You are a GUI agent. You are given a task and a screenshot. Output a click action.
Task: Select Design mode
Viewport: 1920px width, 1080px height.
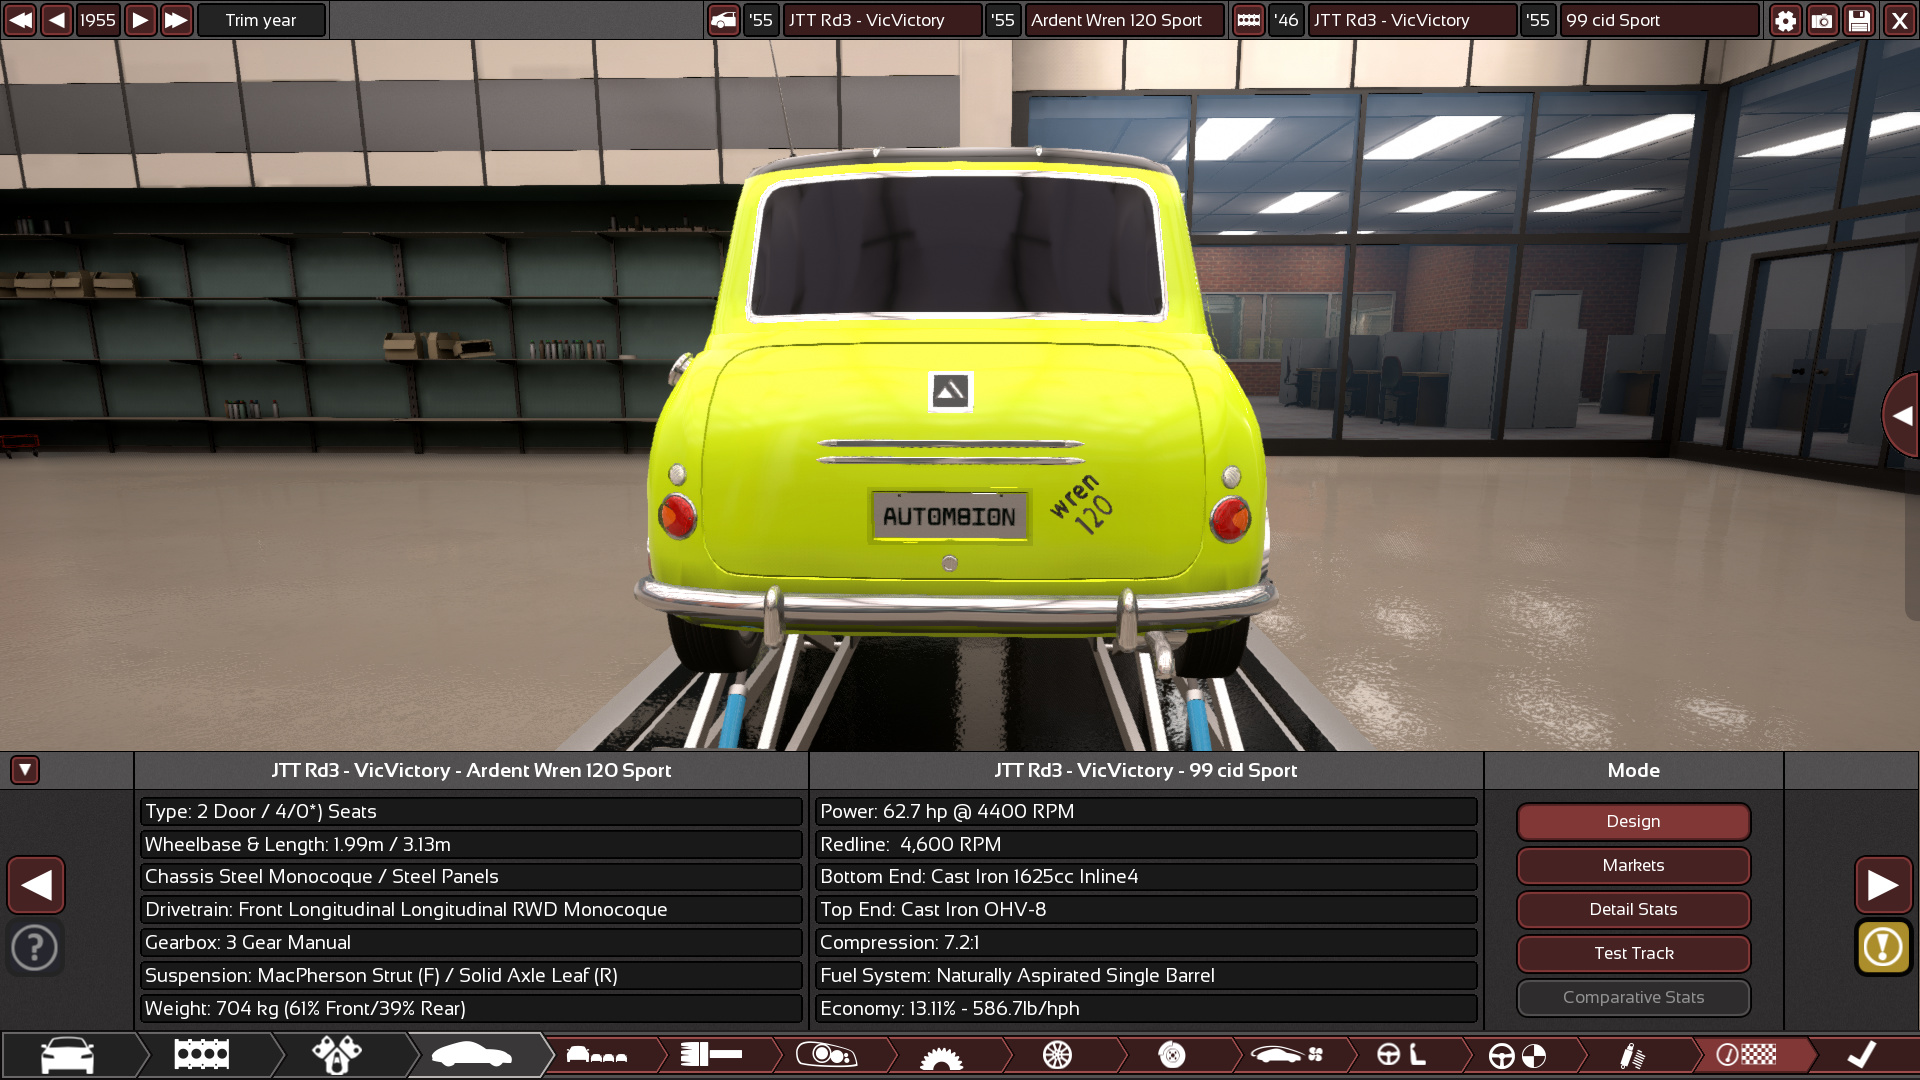(1633, 821)
